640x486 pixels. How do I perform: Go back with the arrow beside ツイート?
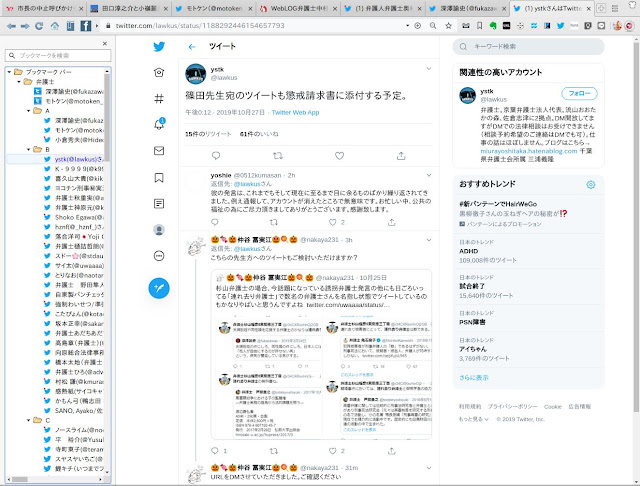pos(192,47)
